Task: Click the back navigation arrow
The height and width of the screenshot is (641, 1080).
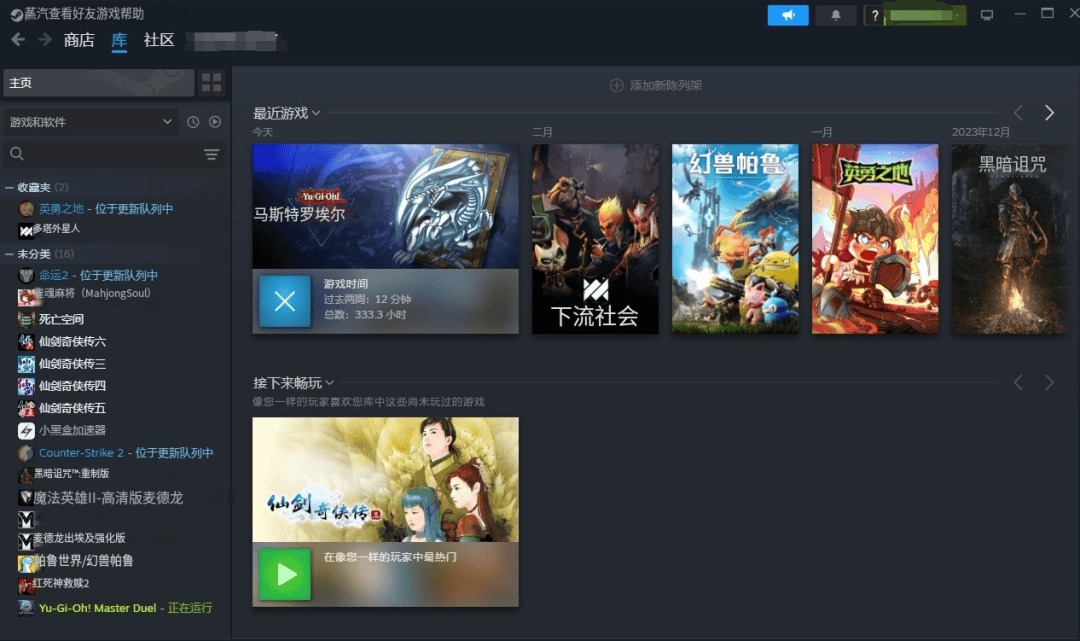Action: pos(18,40)
